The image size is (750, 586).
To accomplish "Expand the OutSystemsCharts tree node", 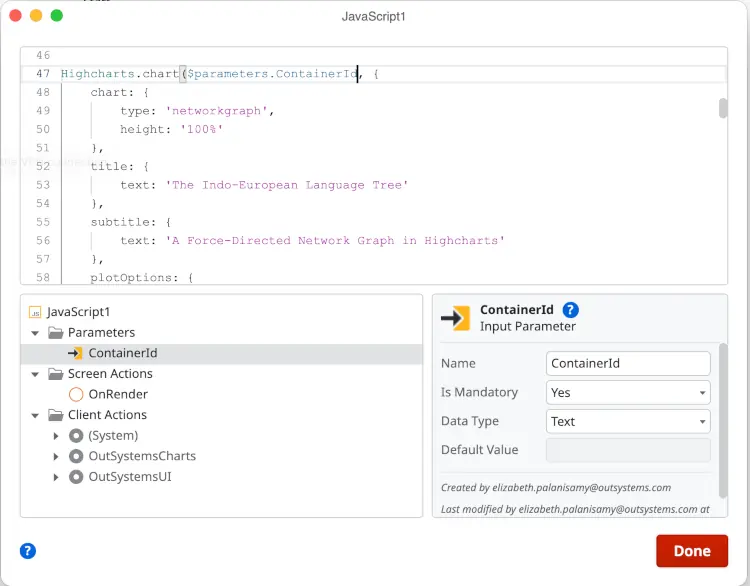I will tap(56, 456).
